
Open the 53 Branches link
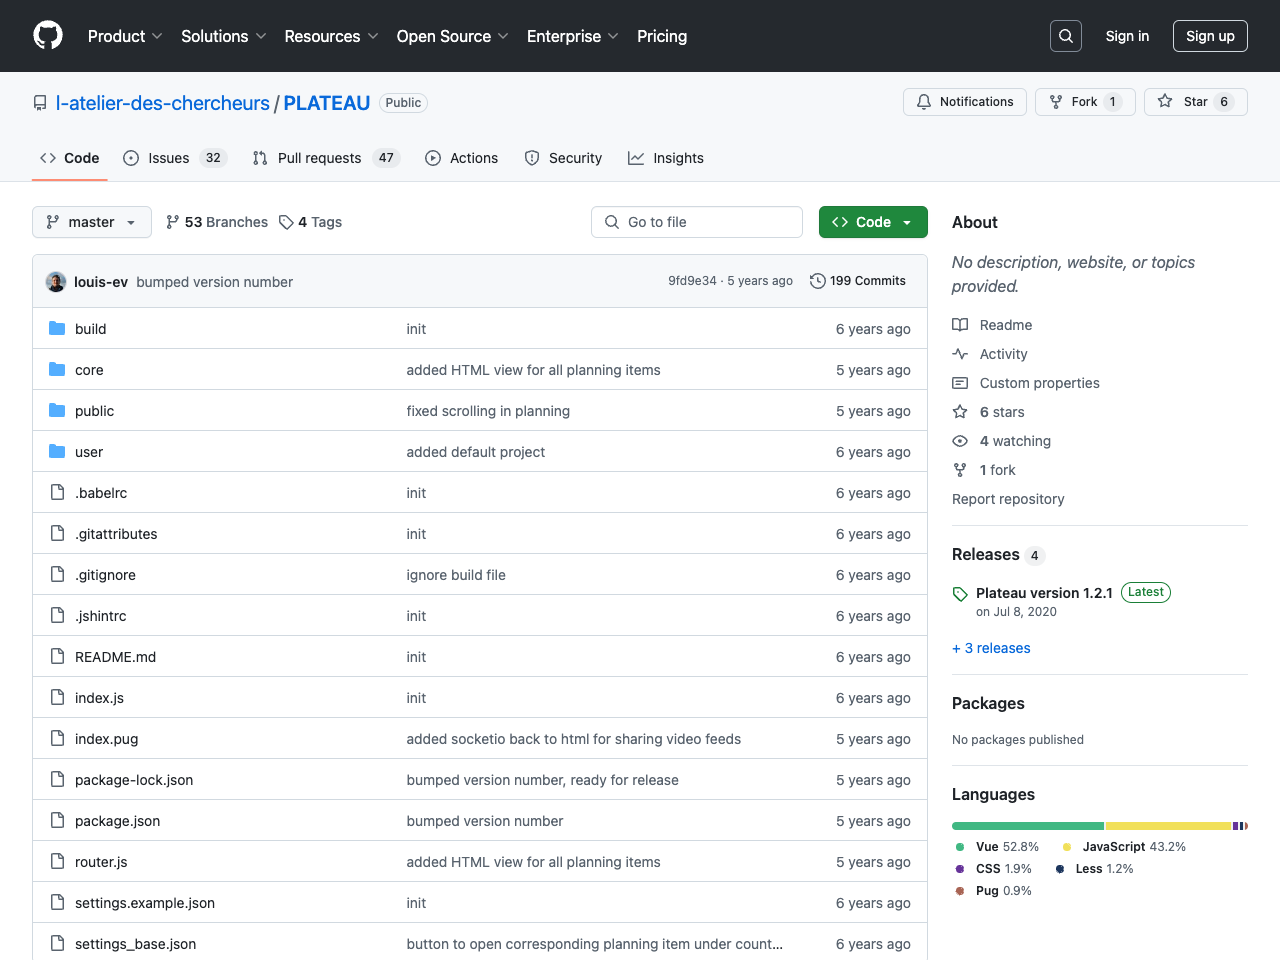(x=217, y=222)
